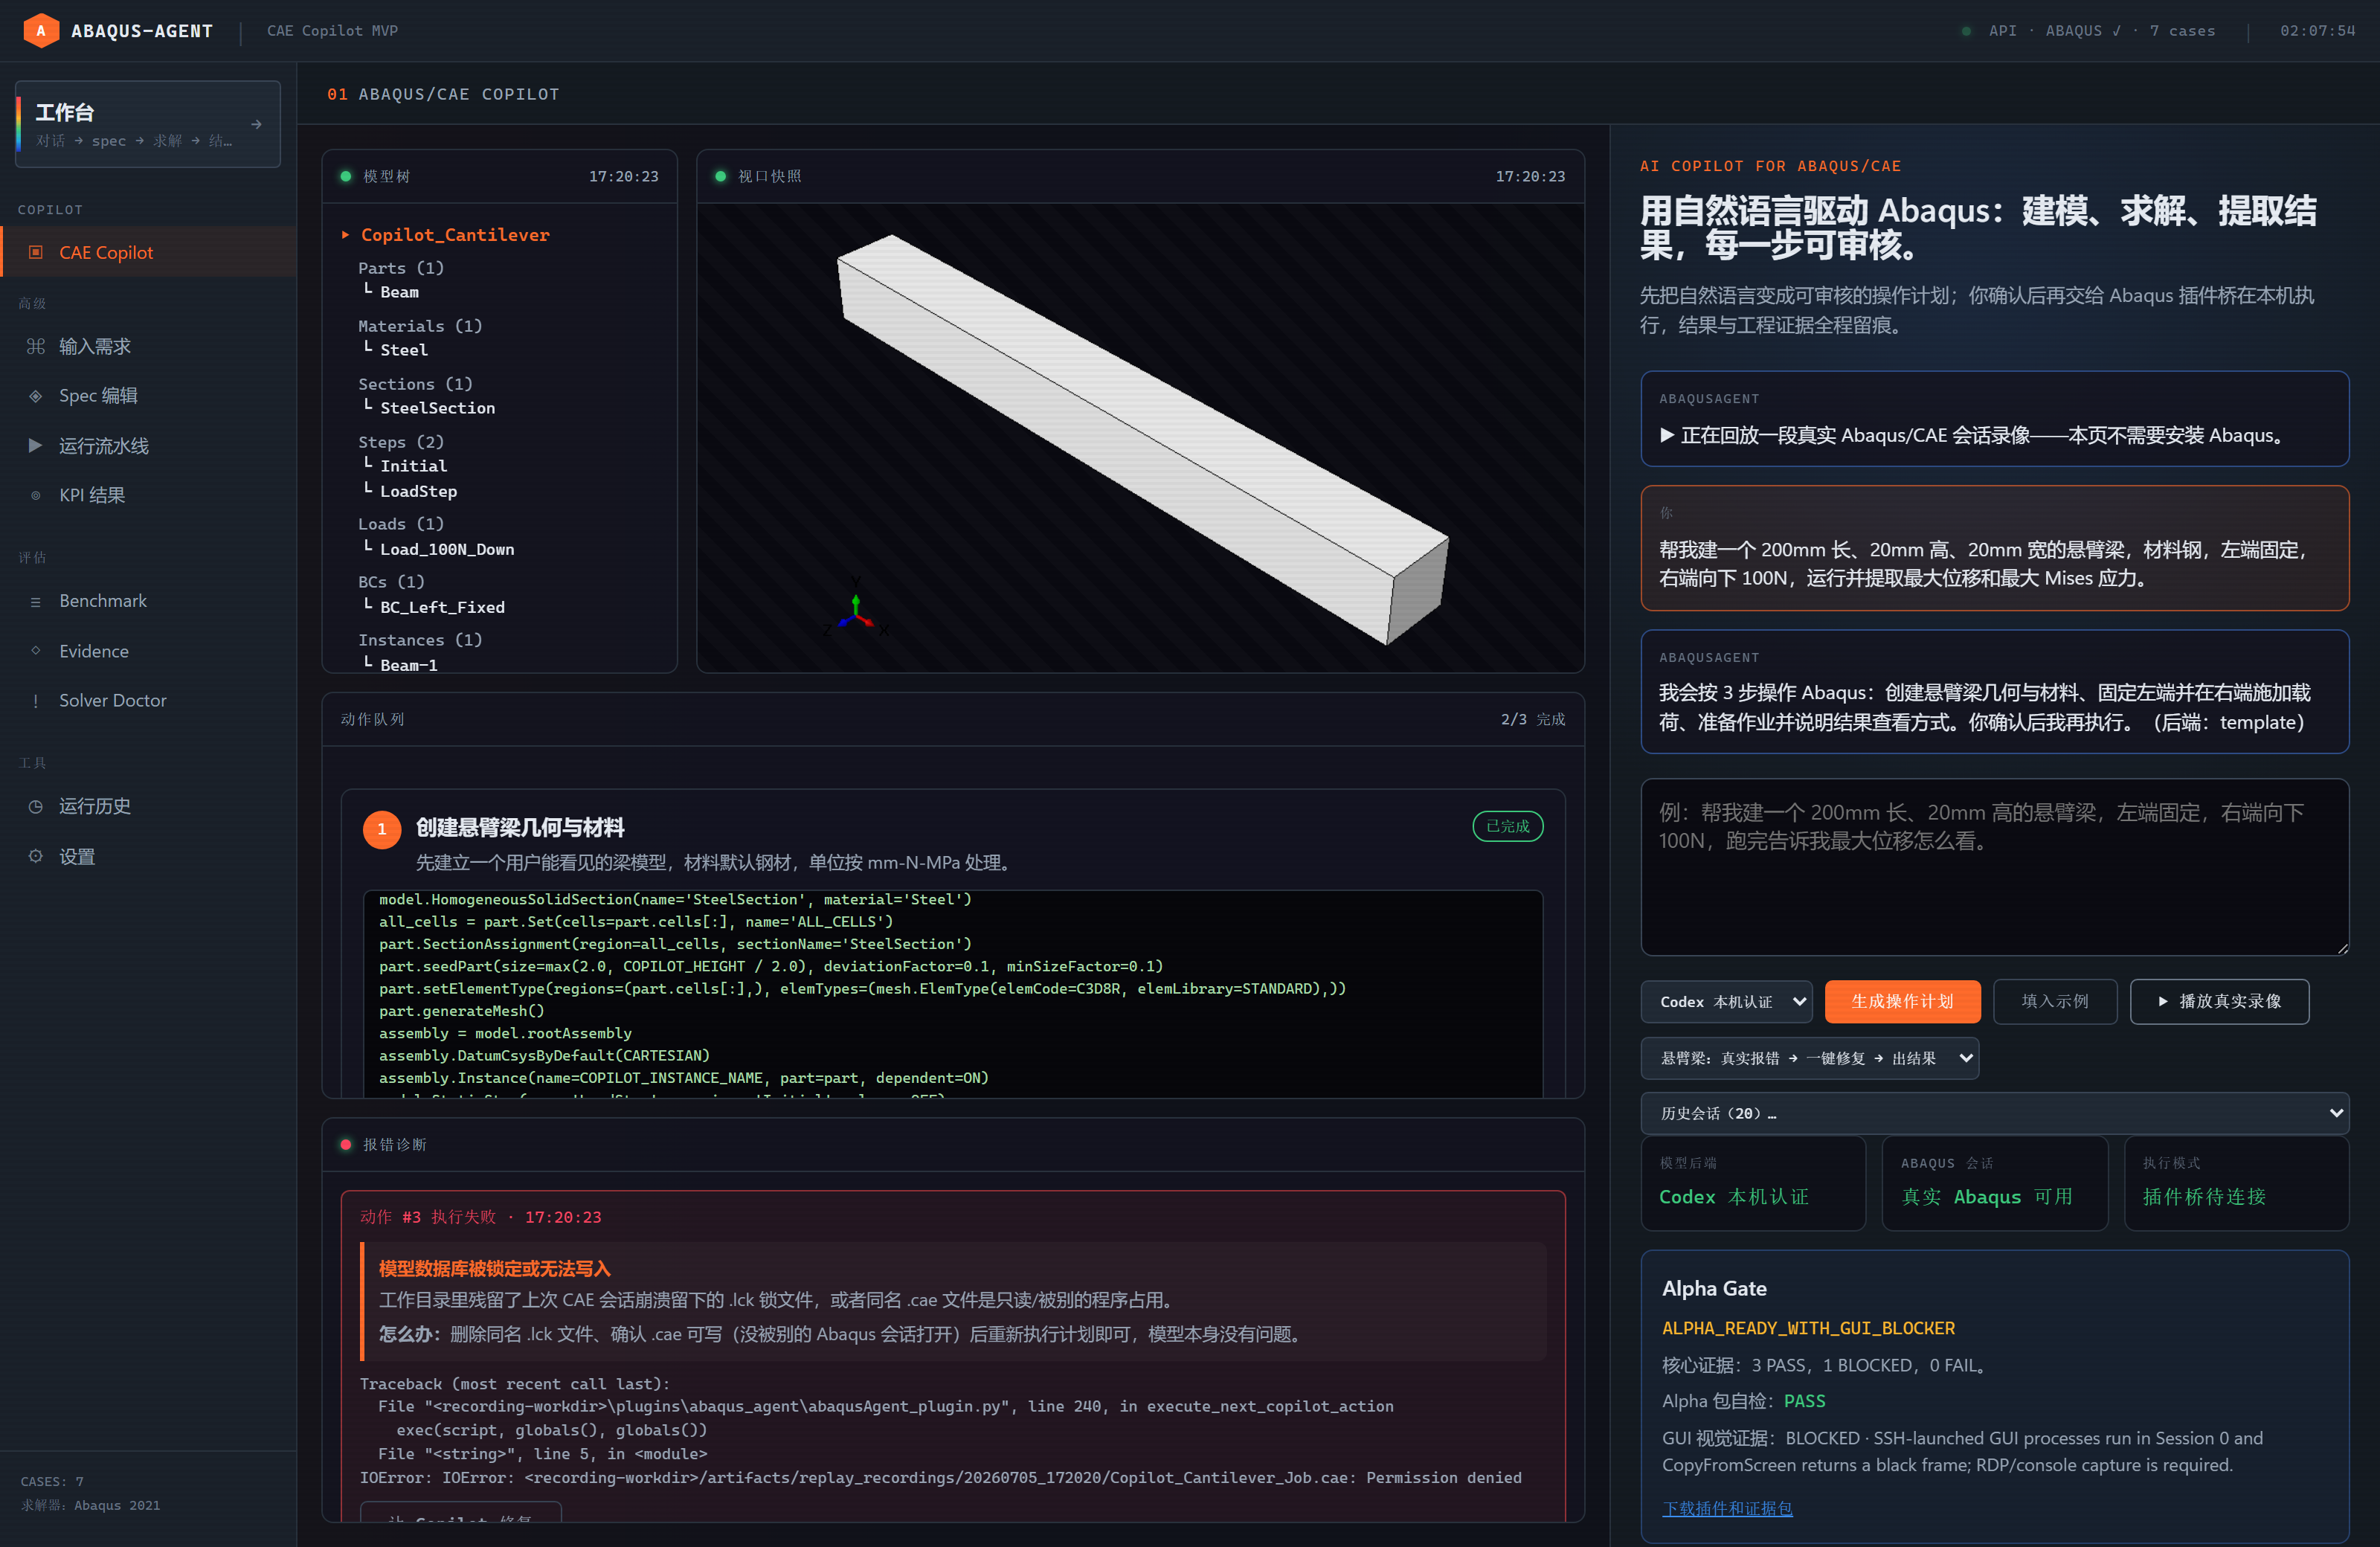Screen dimensions: 2380x1547
Task: Click the arrow on the 工作台 card
Action: coord(257,124)
